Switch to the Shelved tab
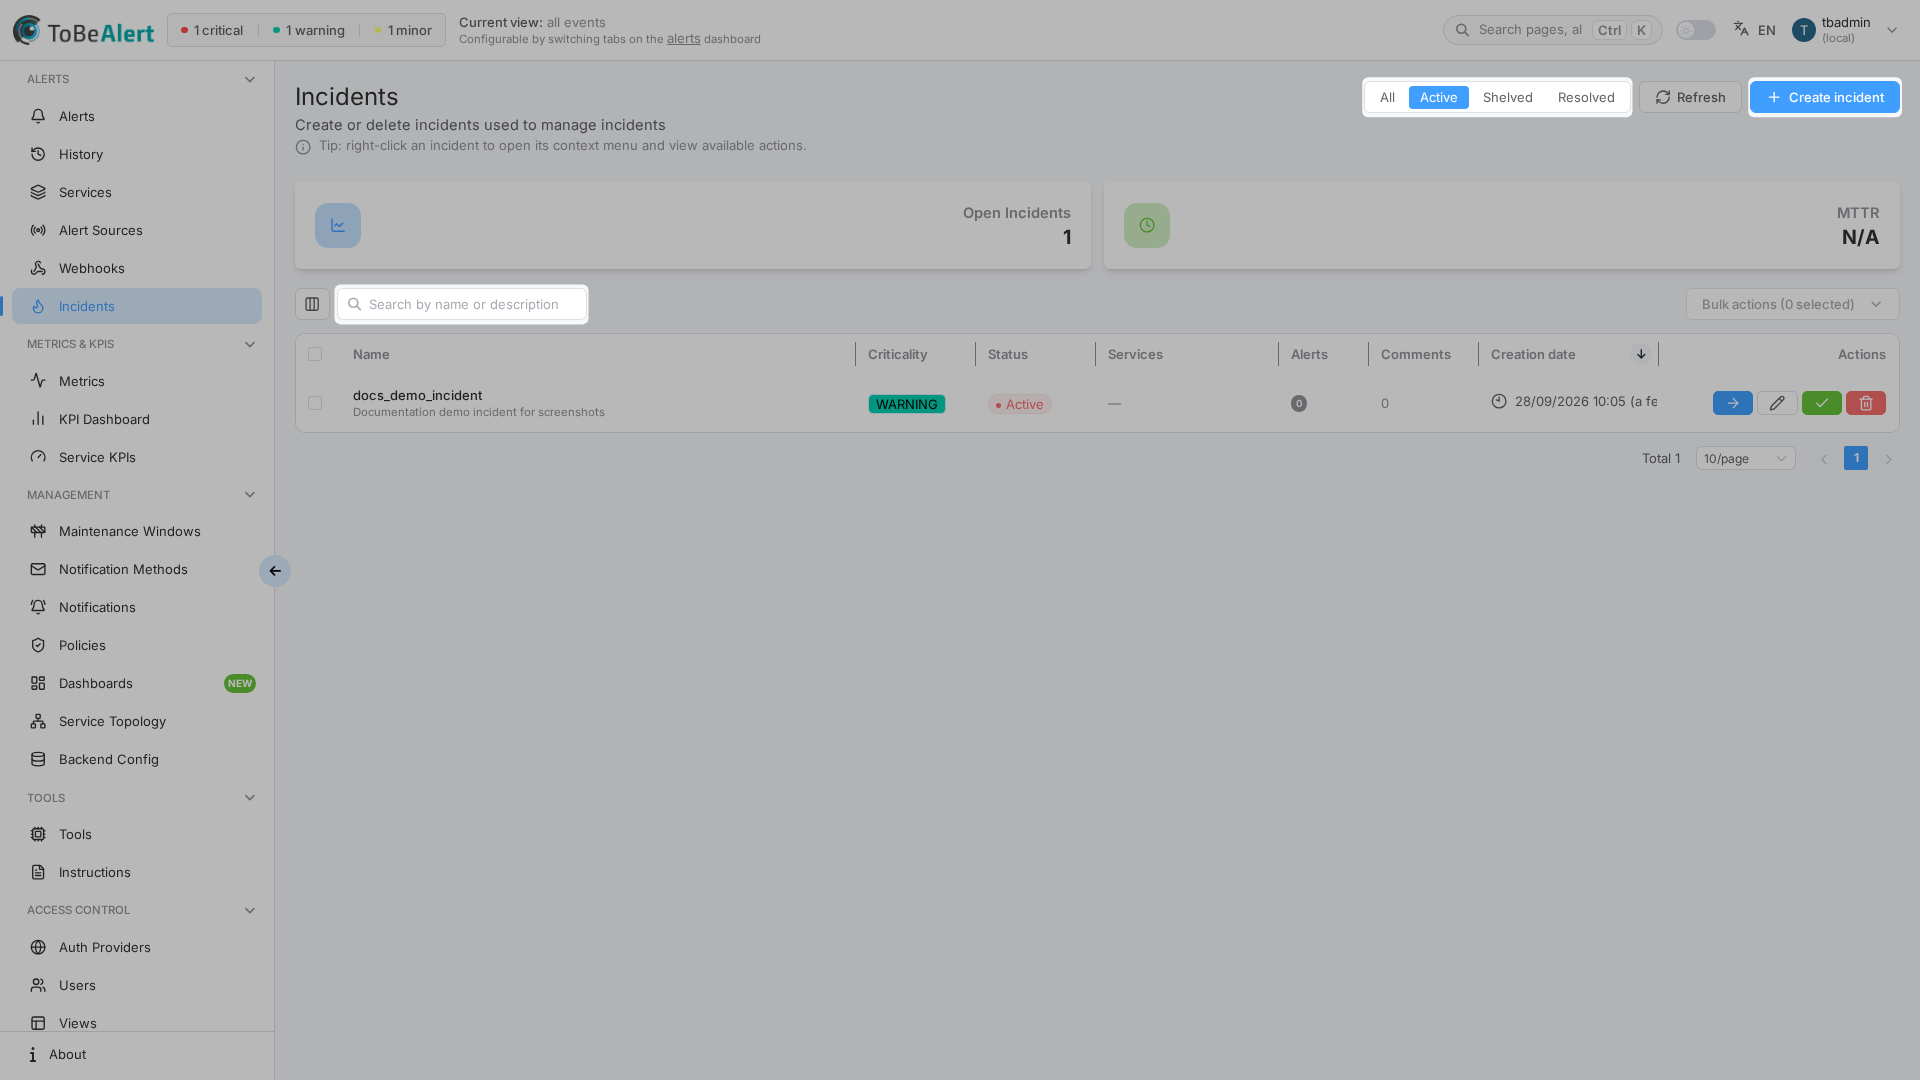Image resolution: width=1920 pixels, height=1080 pixels. pos(1507,97)
